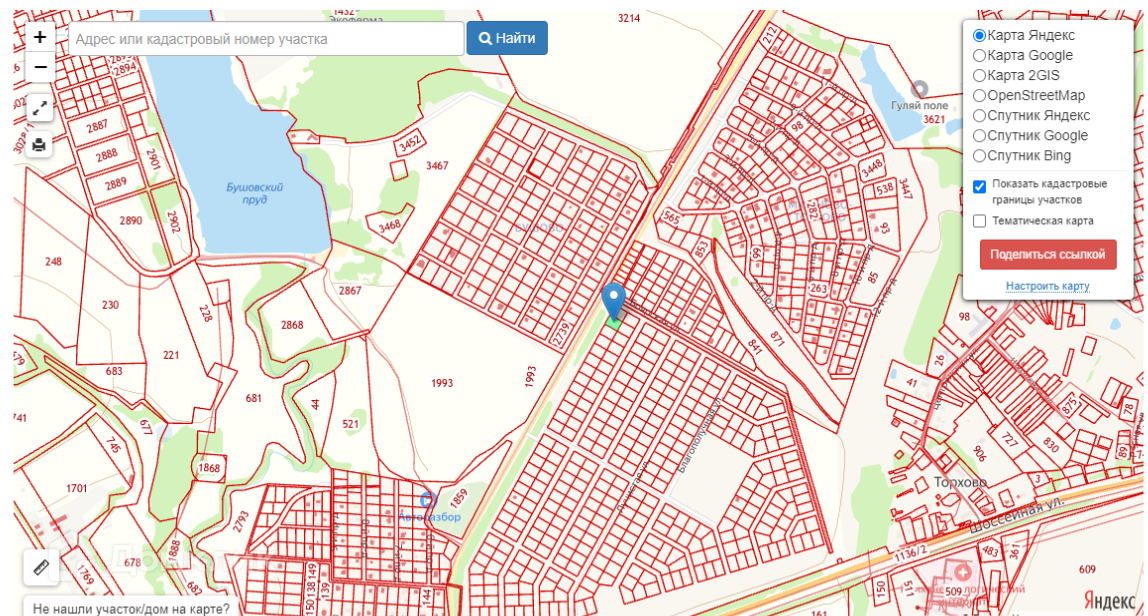This screenshot has height=616, width=1148.
Task: Click the parcel labeled 2889
Action: (x=115, y=184)
